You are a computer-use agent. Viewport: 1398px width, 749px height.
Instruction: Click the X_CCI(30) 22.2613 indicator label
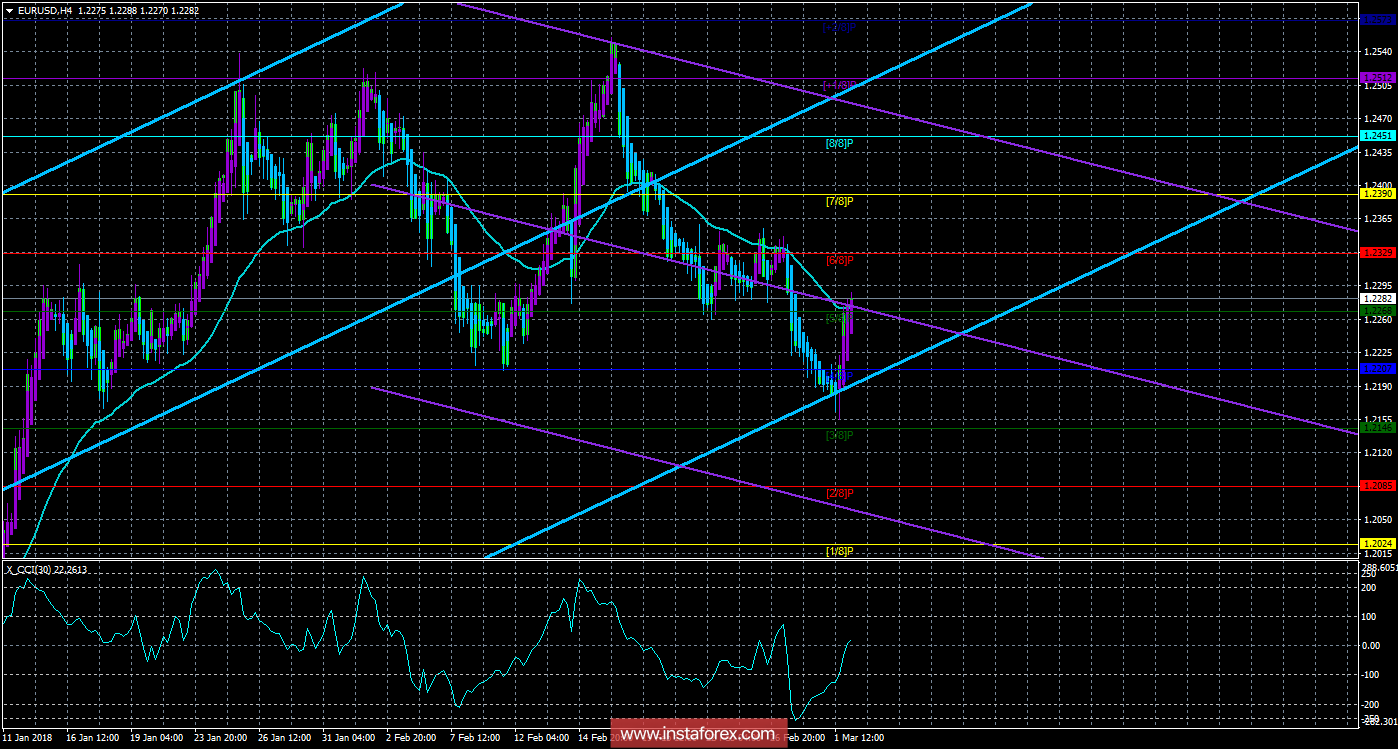click(x=45, y=569)
